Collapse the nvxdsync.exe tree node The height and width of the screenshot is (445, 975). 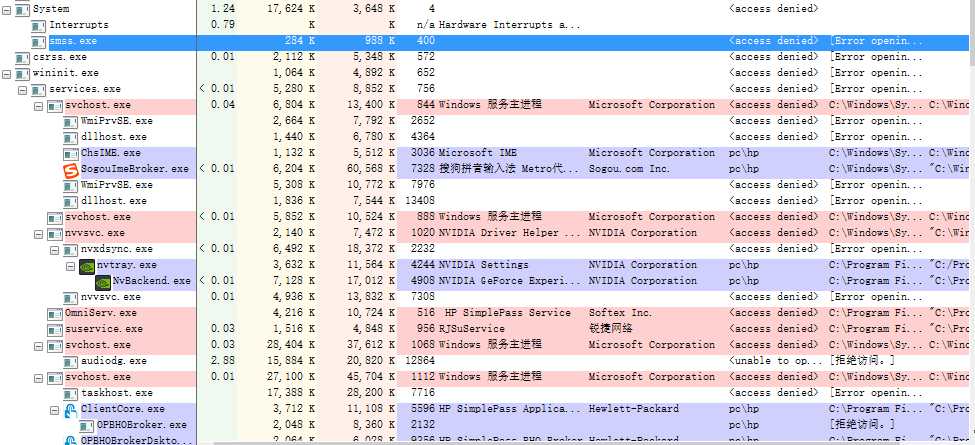[55, 250]
